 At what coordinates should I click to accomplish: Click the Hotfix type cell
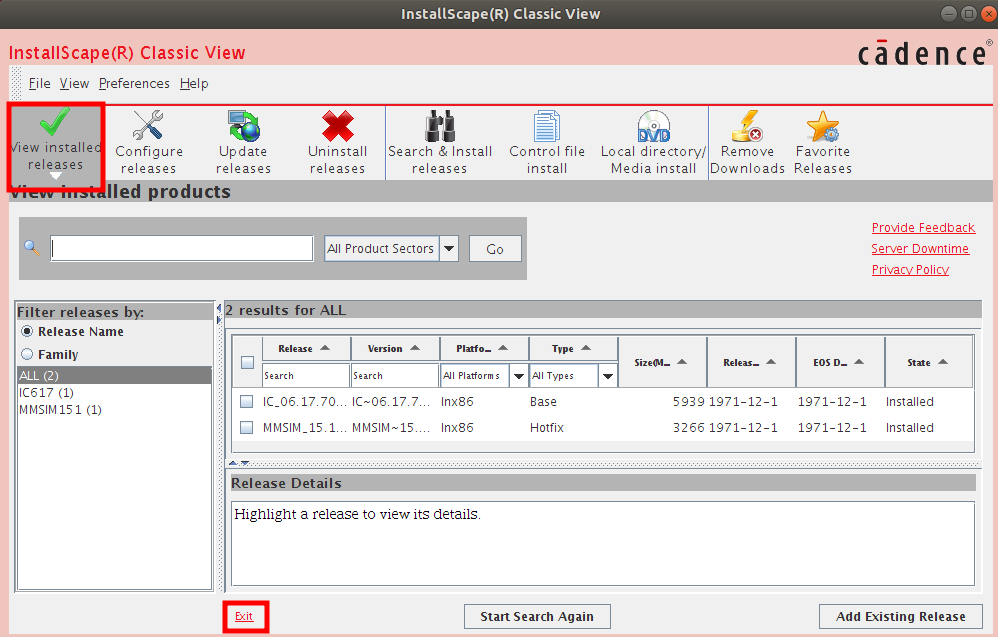[547, 428]
